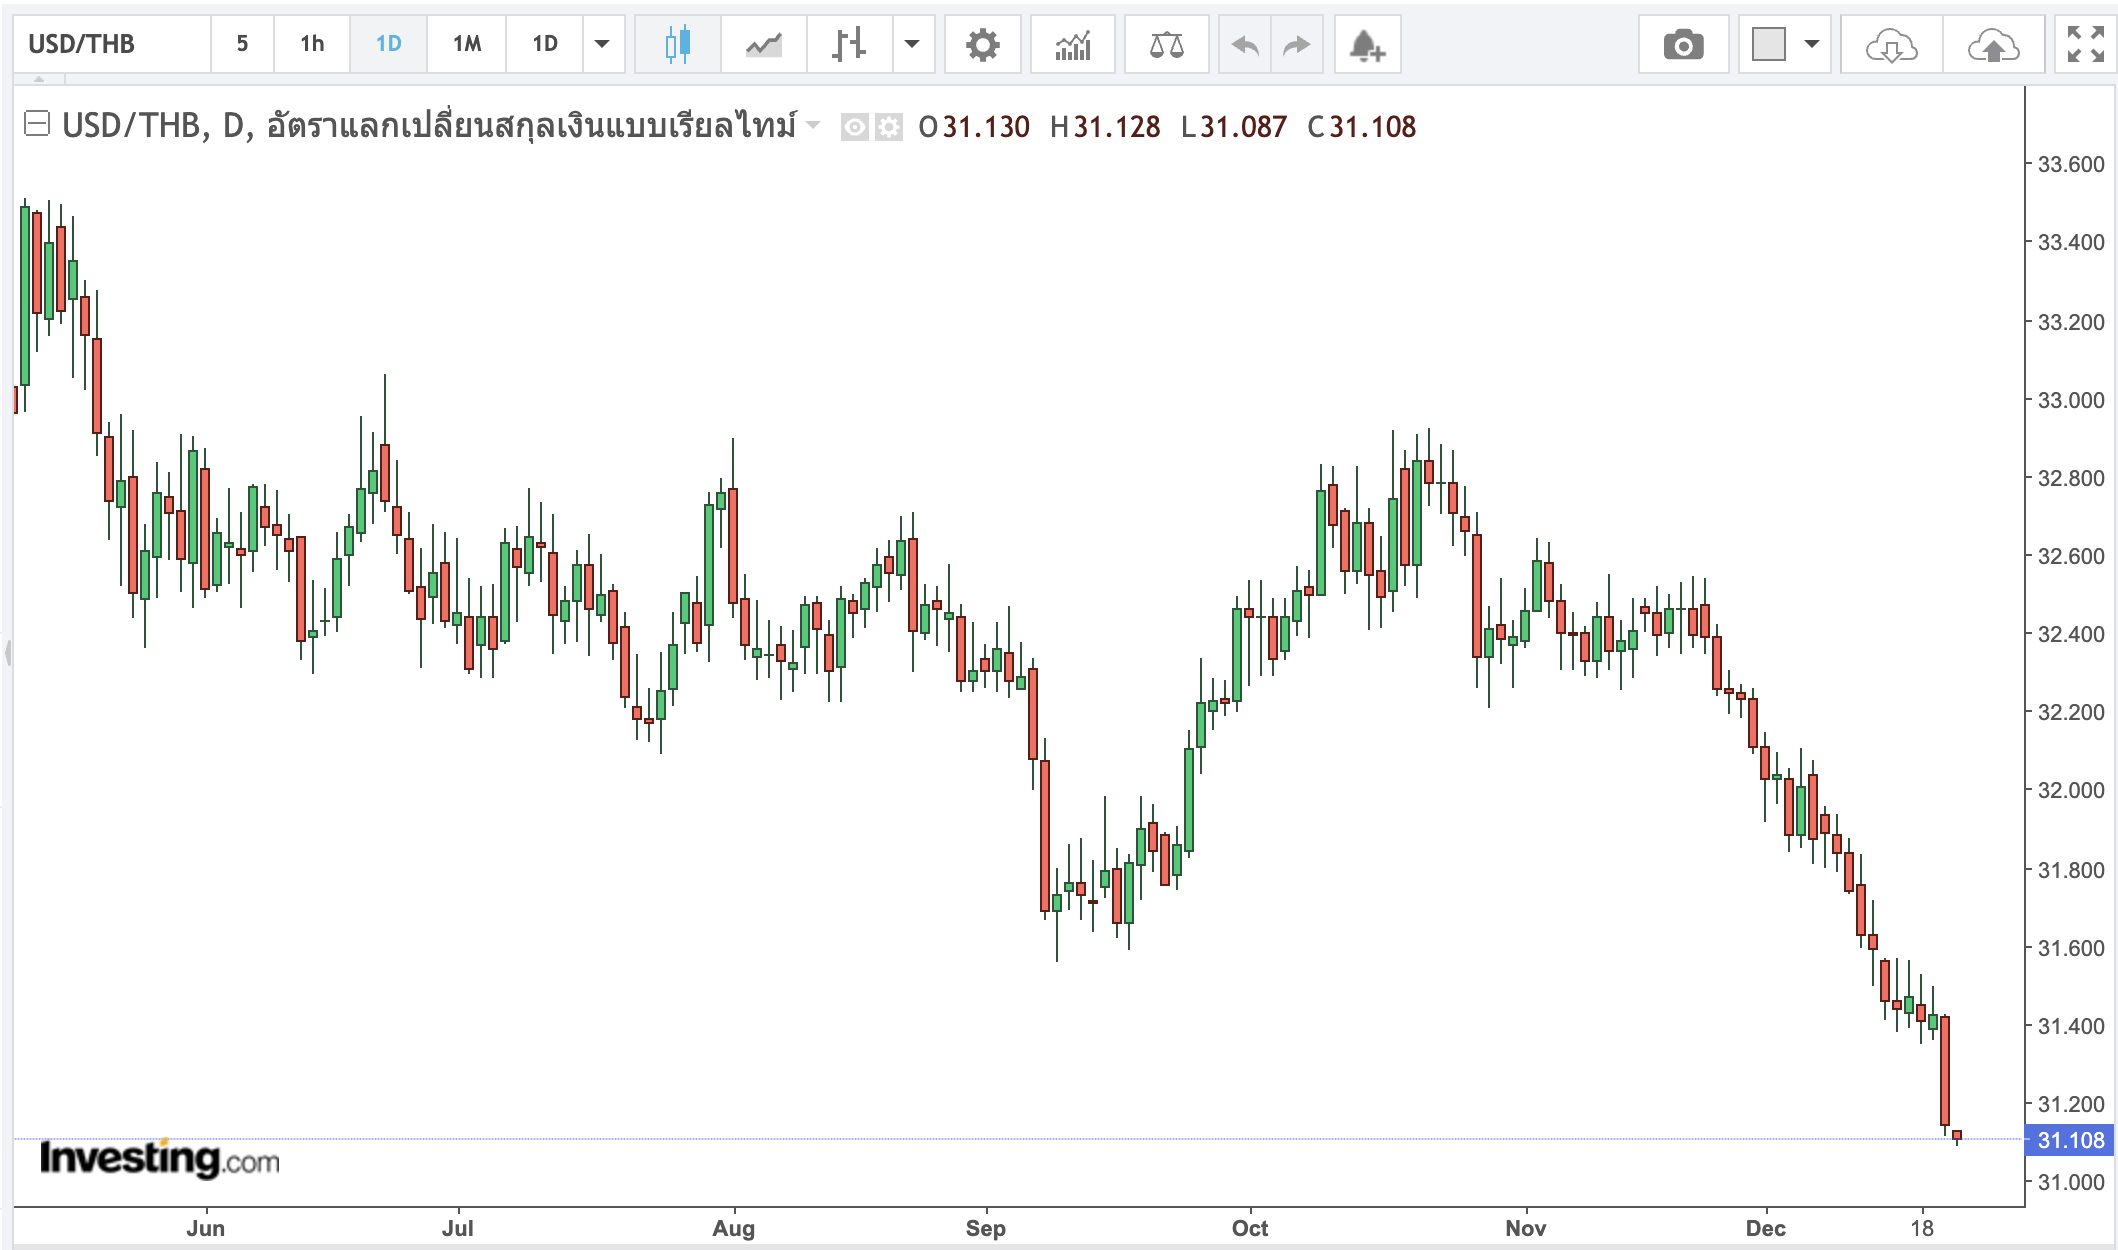This screenshot has height=1250, width=2118.
Task: Open chart layout dropdown arrow
Action: [x=1811, y=44]
